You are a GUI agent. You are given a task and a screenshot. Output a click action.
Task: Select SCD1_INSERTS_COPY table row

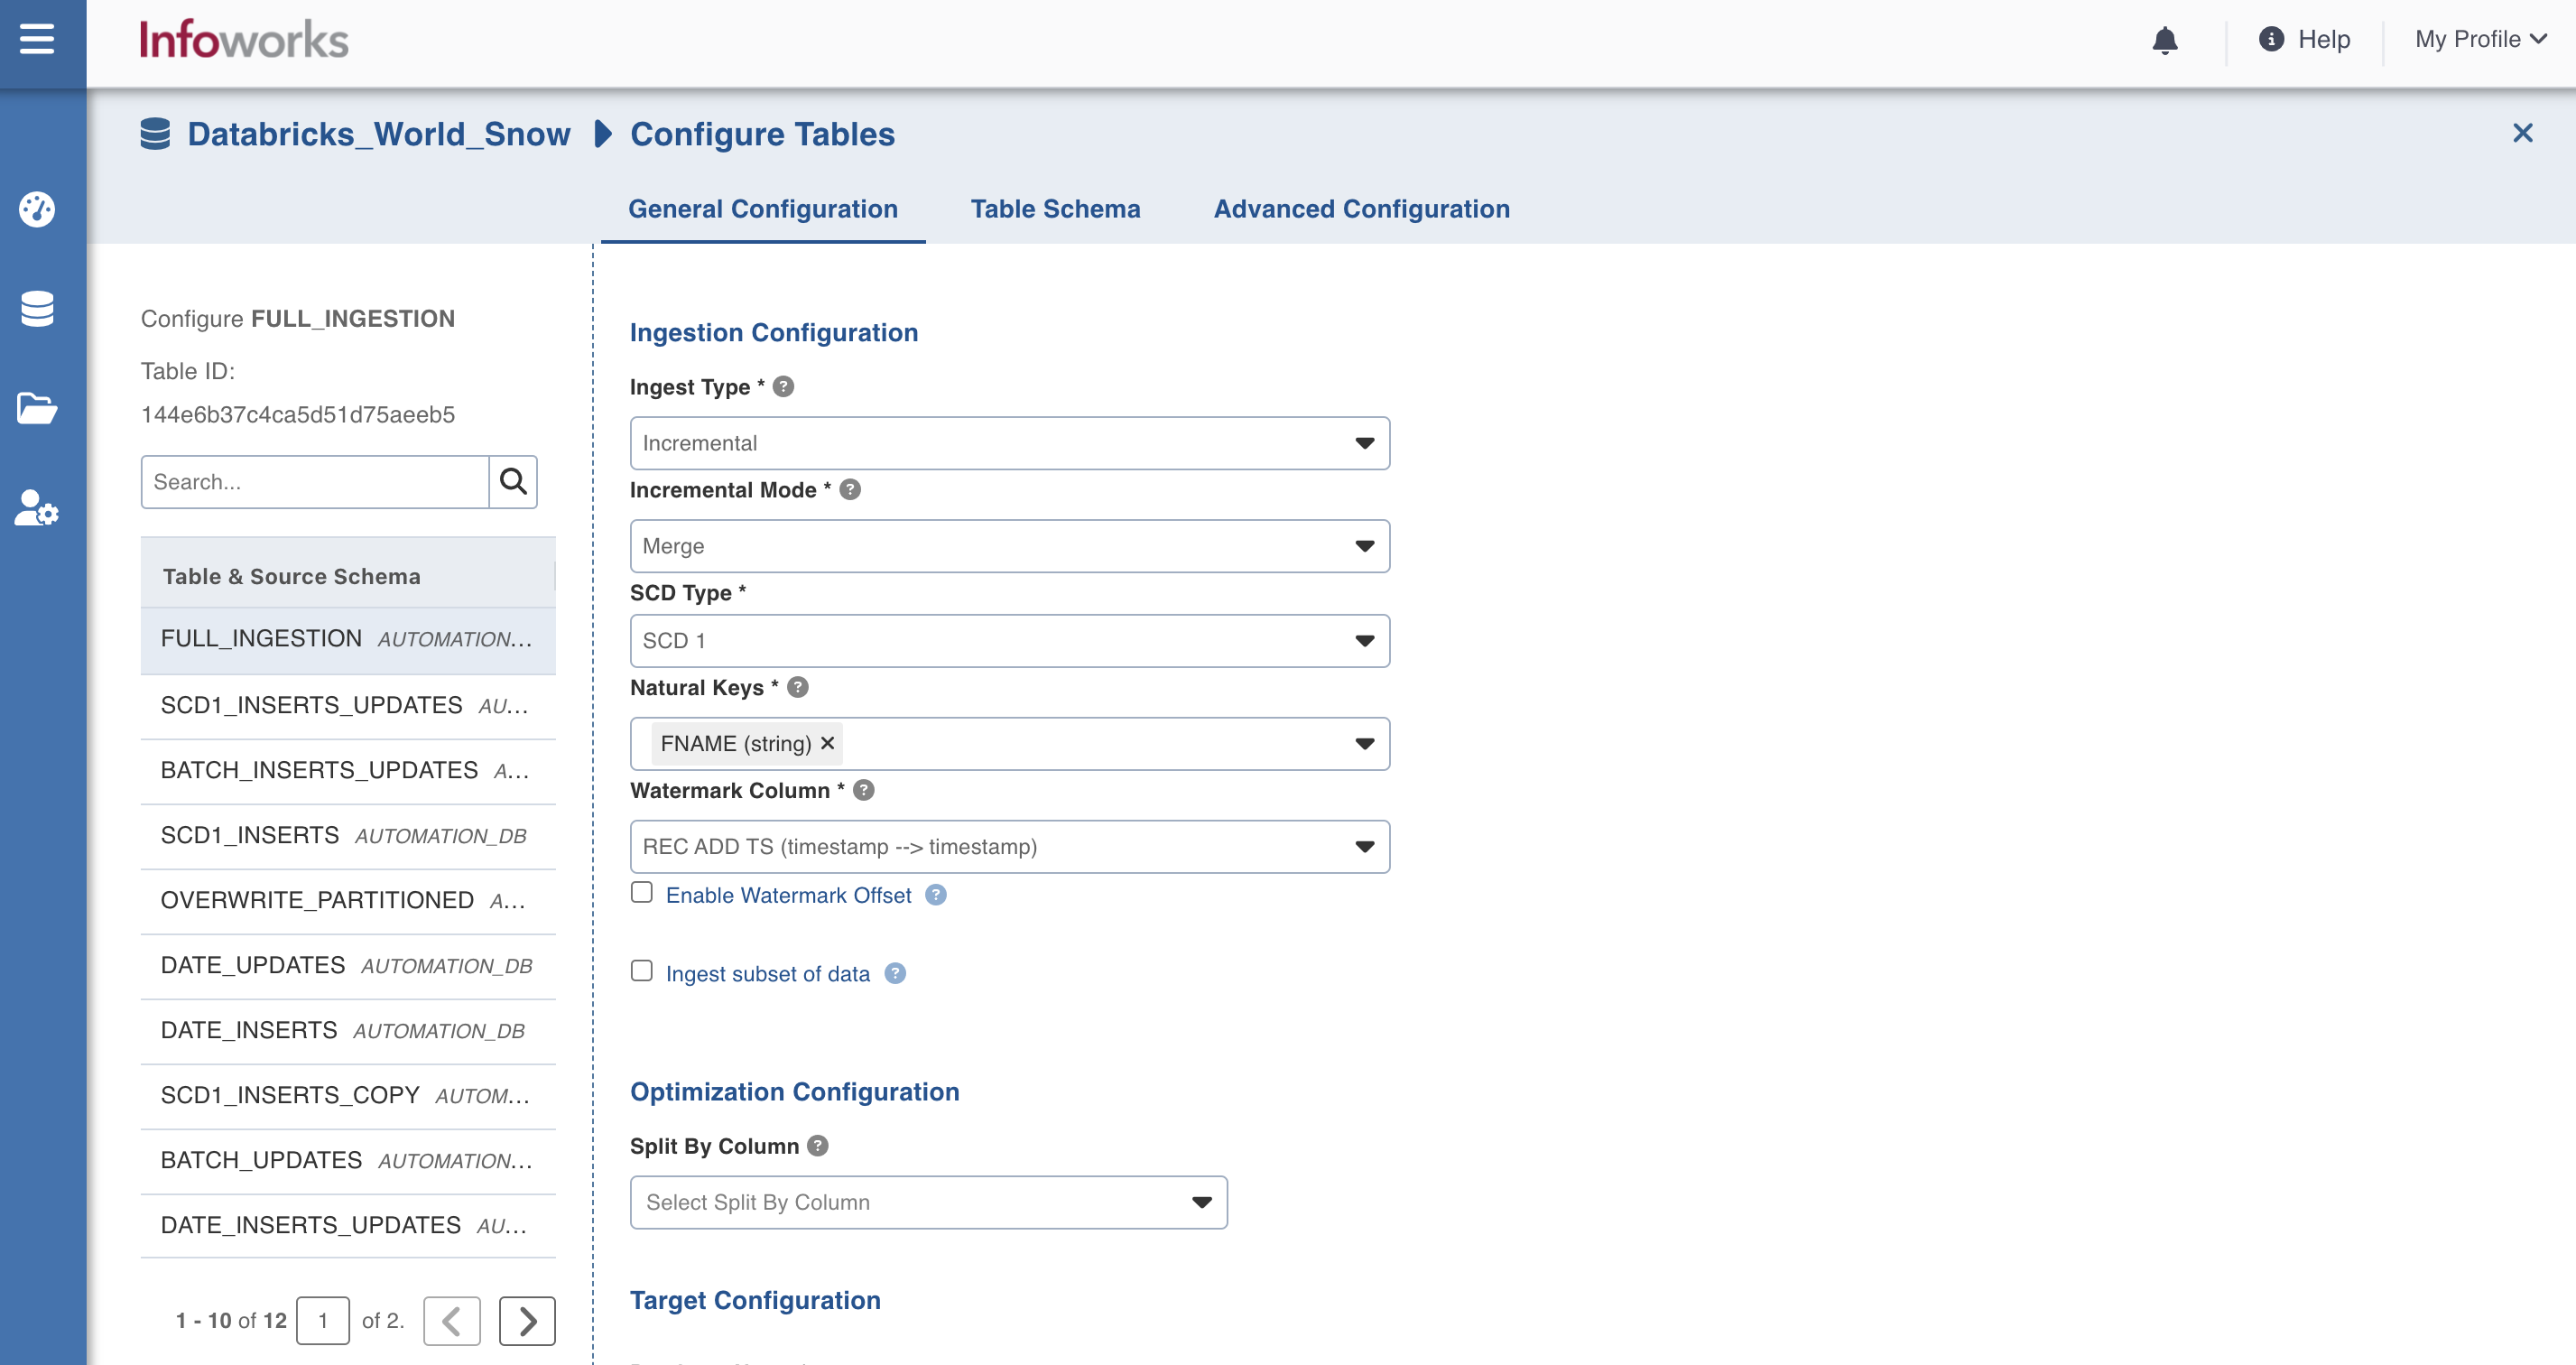(348, 1096)
